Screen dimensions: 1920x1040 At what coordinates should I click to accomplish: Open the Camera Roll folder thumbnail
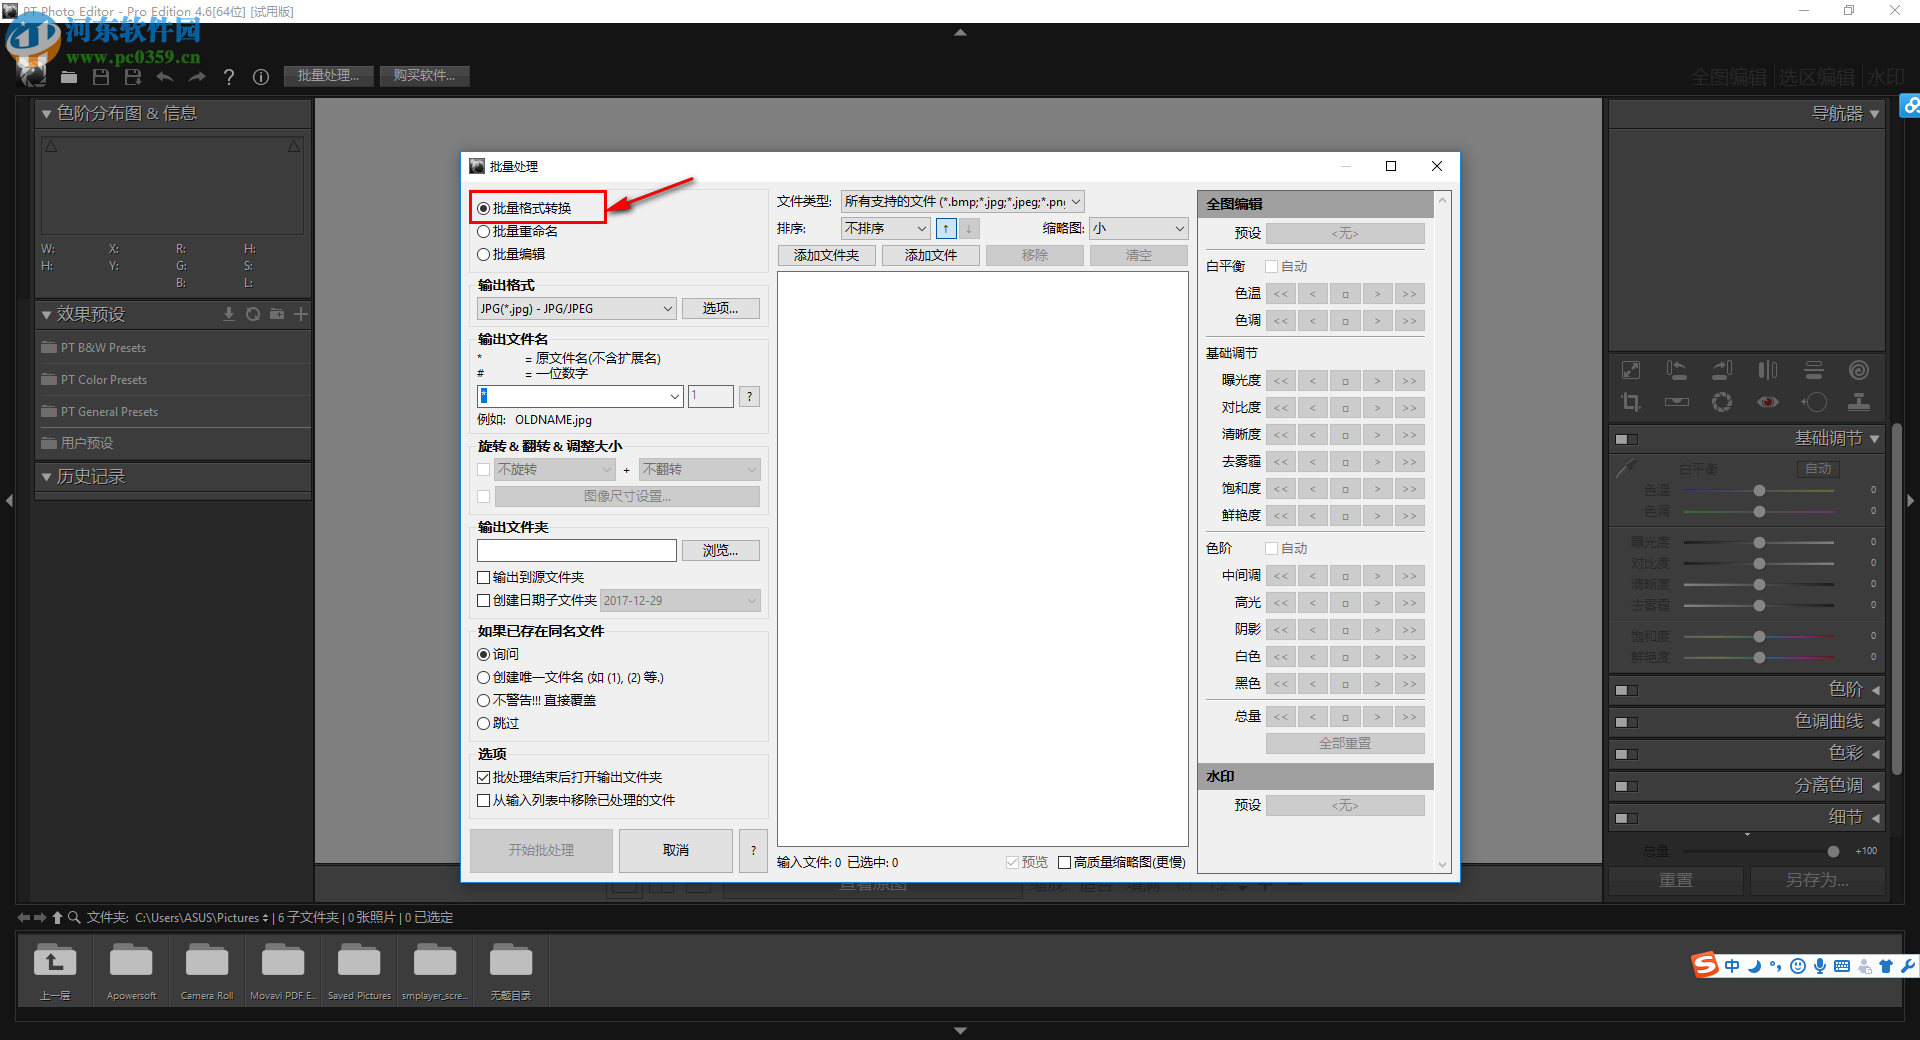(206, 963)
